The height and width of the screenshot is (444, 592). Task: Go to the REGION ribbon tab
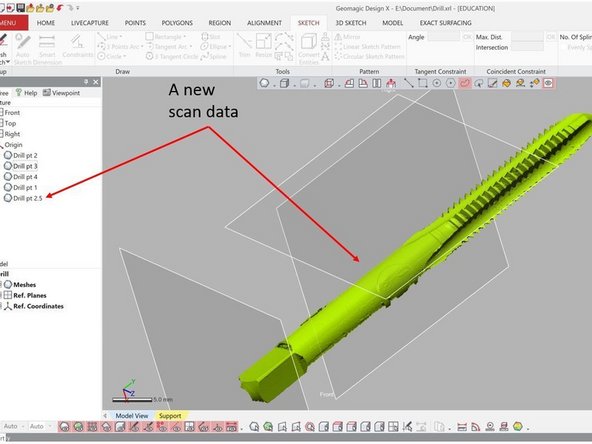tap(219, 23)
